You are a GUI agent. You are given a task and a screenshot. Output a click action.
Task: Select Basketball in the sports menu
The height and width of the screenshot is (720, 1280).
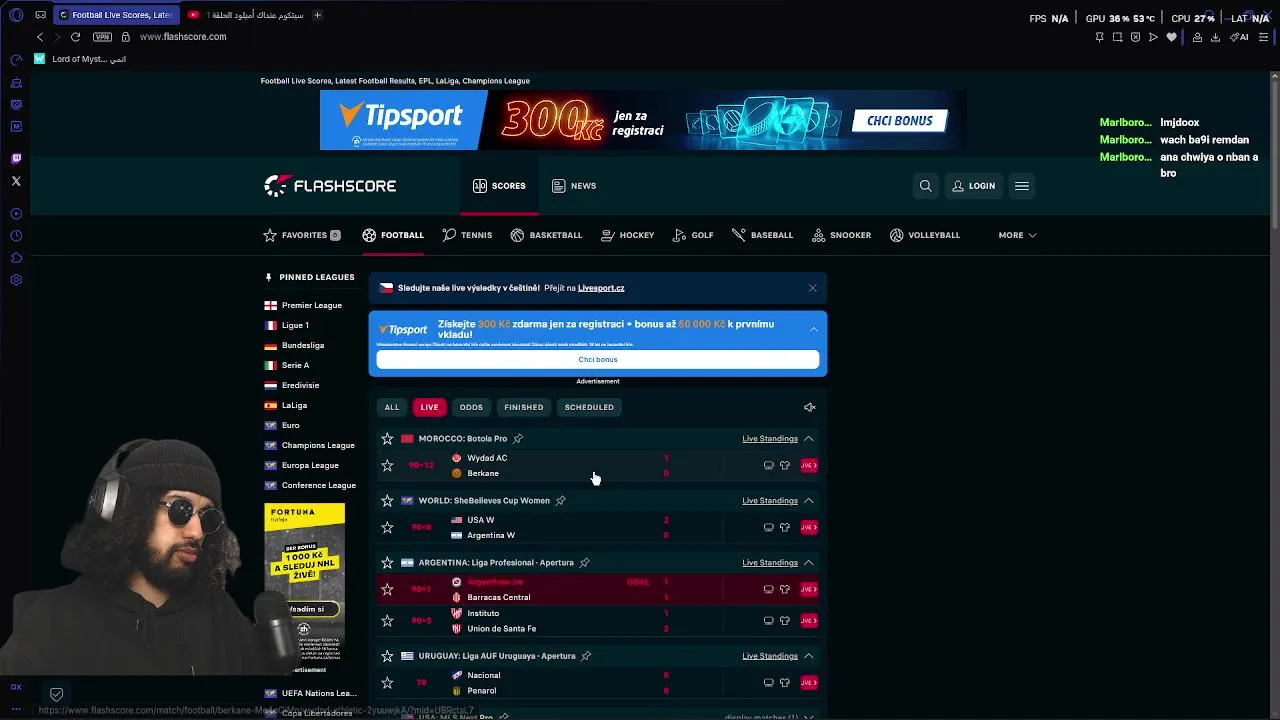546,235
